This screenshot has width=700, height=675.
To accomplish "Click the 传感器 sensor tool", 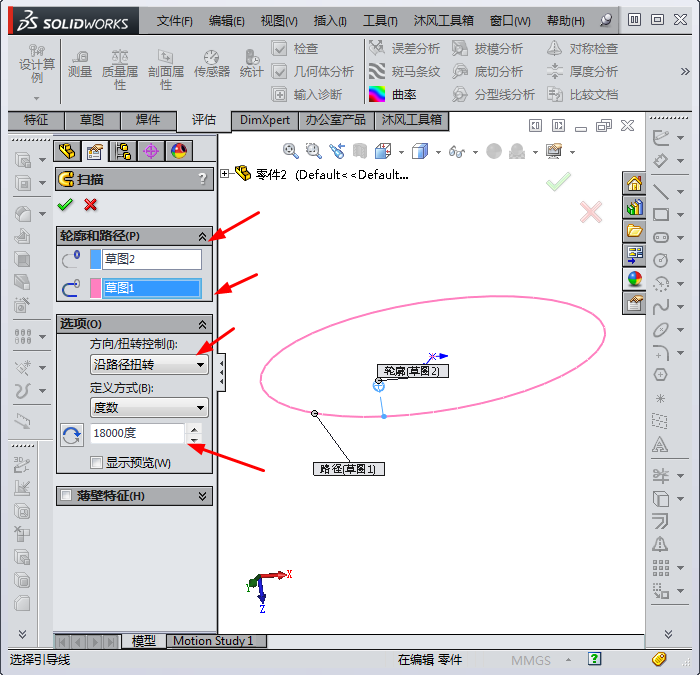I will [211, 62].
